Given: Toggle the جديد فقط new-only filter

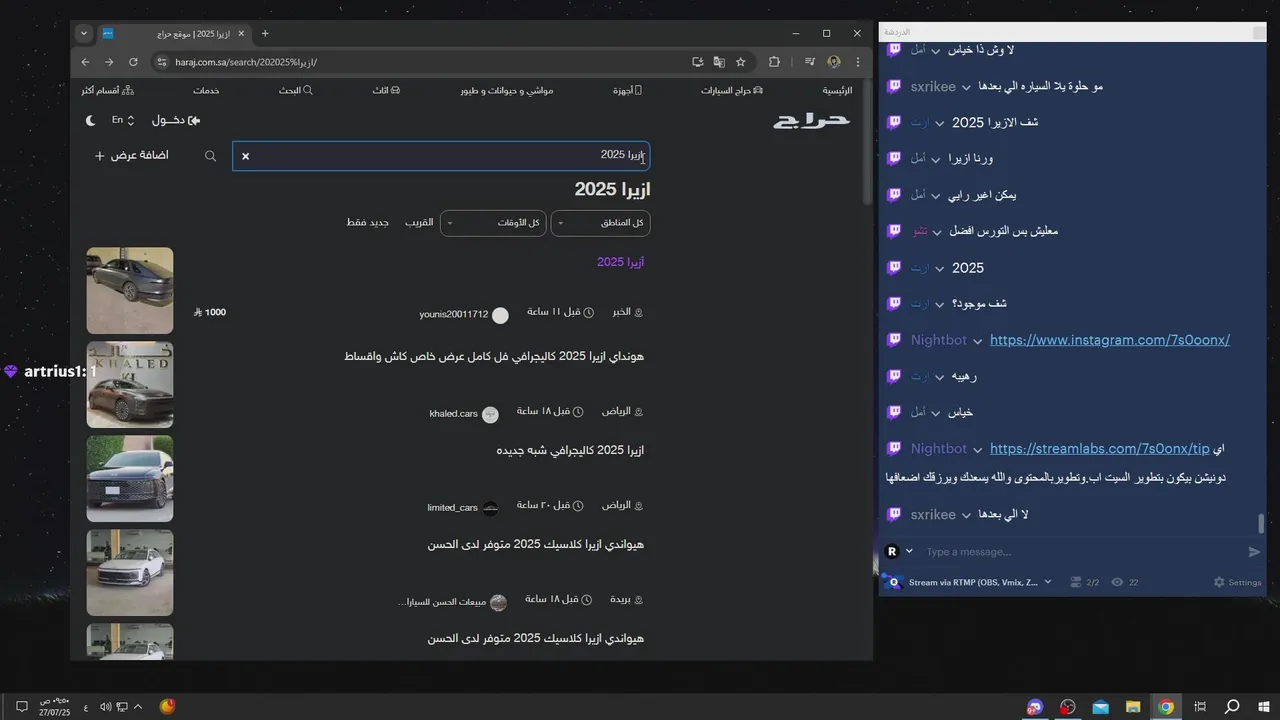Looking at the screenshot, I should (368, 222).
